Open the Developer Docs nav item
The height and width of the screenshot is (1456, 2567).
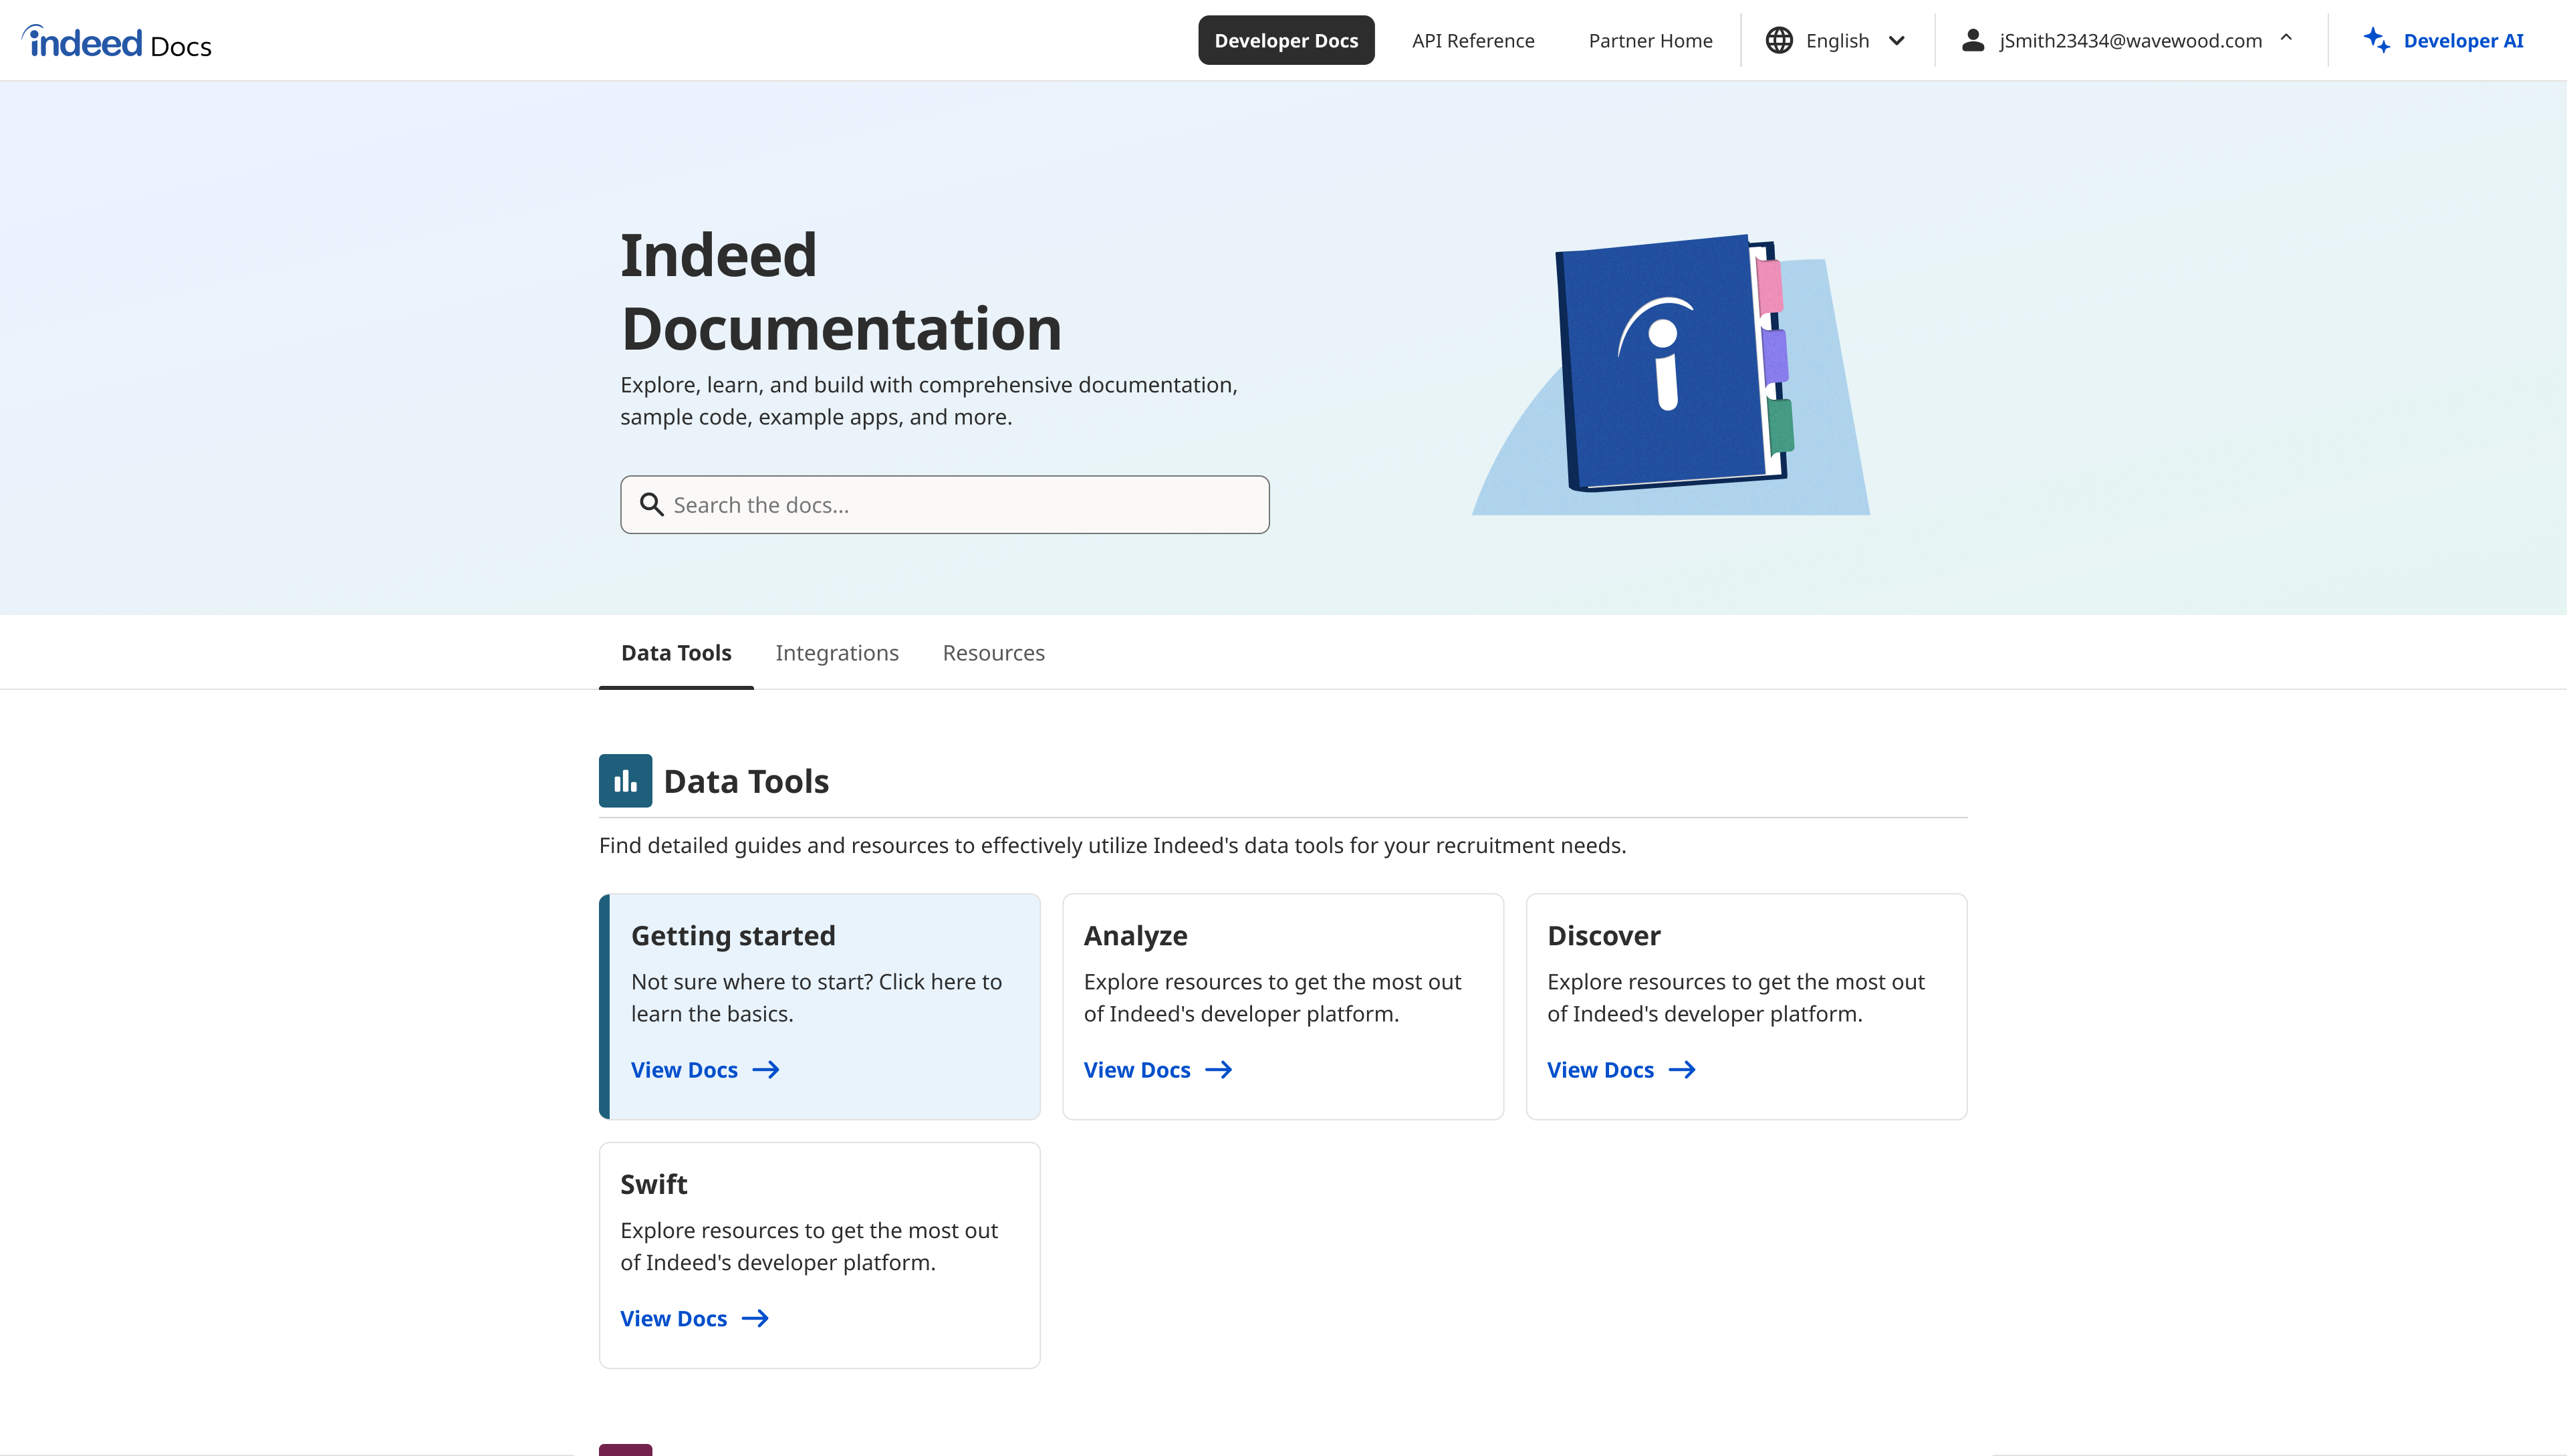[x=1286, y=41]
